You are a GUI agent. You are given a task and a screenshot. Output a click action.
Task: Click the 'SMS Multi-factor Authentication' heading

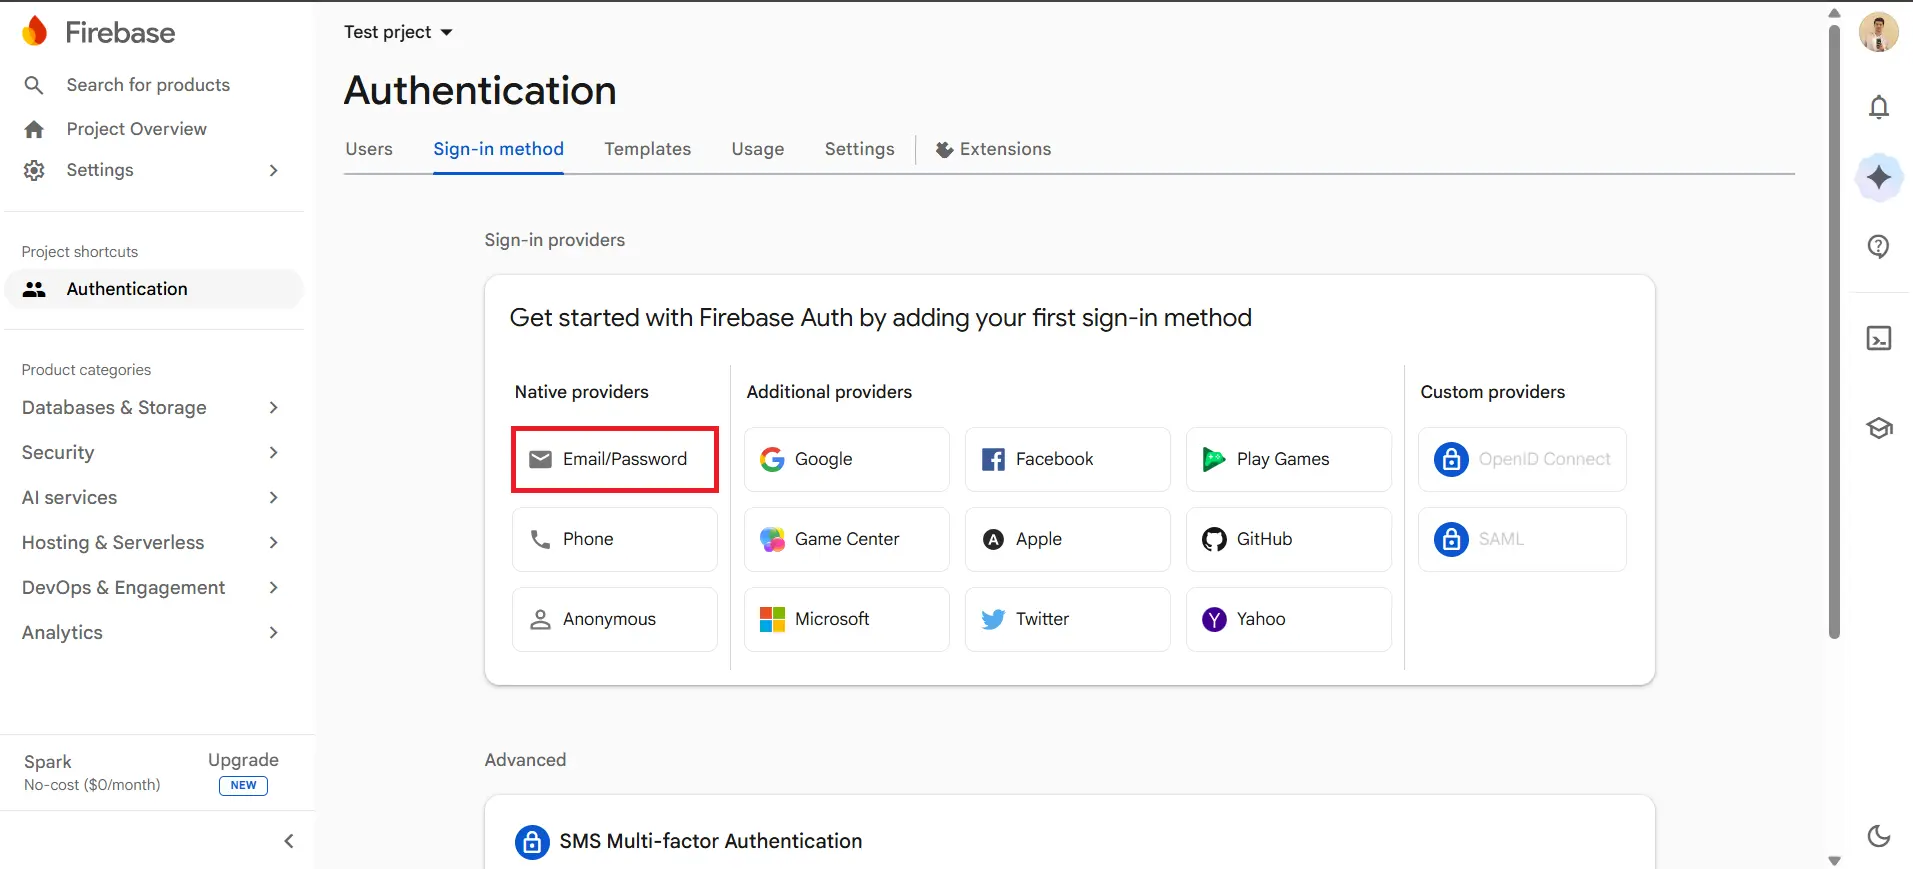(x=711, y=841)
